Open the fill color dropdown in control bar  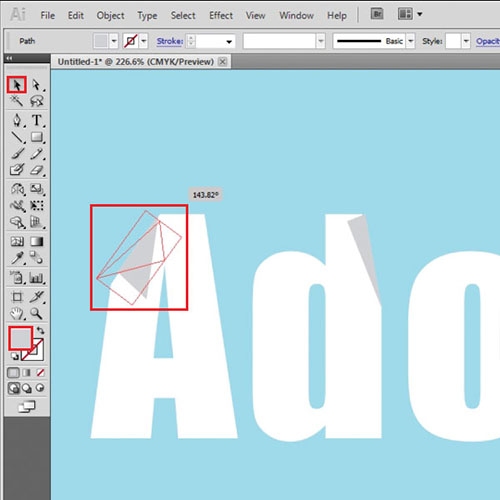[x=114, y=41]
